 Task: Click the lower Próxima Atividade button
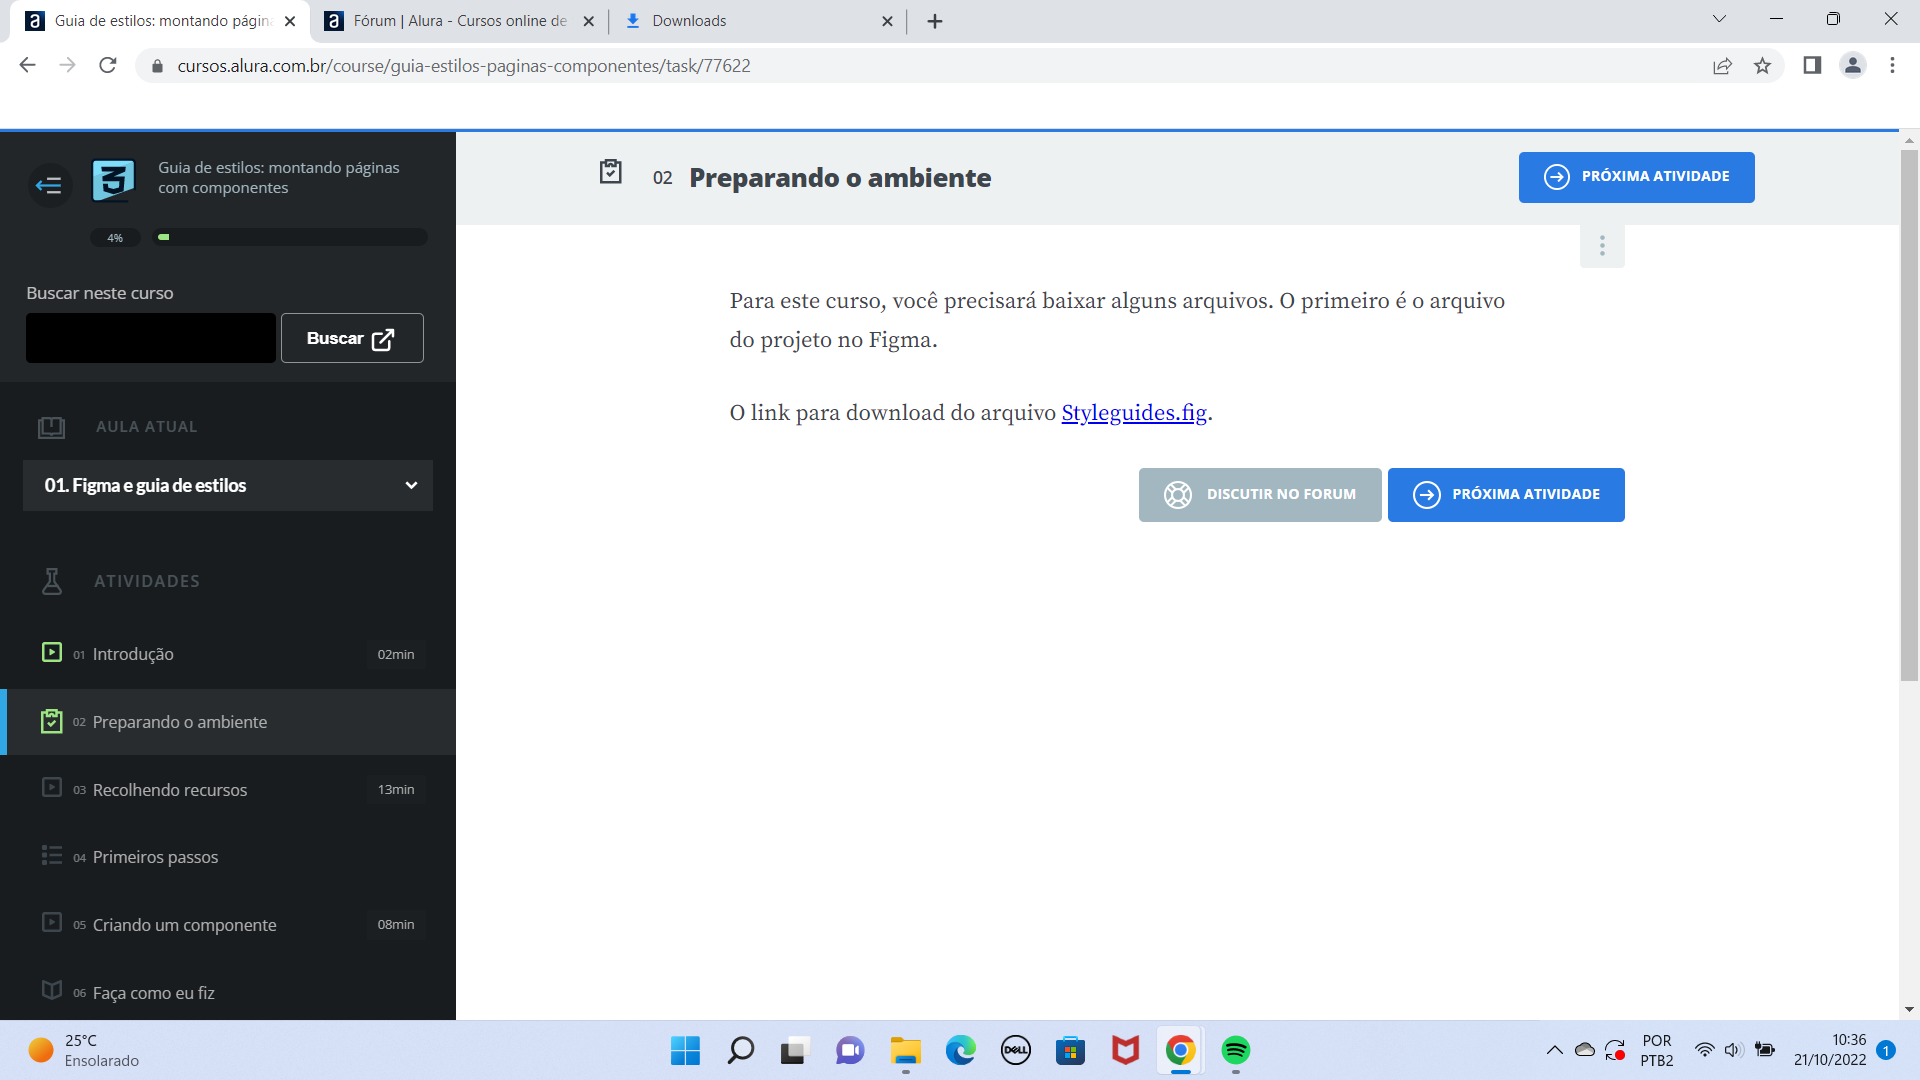(1506, 495)
